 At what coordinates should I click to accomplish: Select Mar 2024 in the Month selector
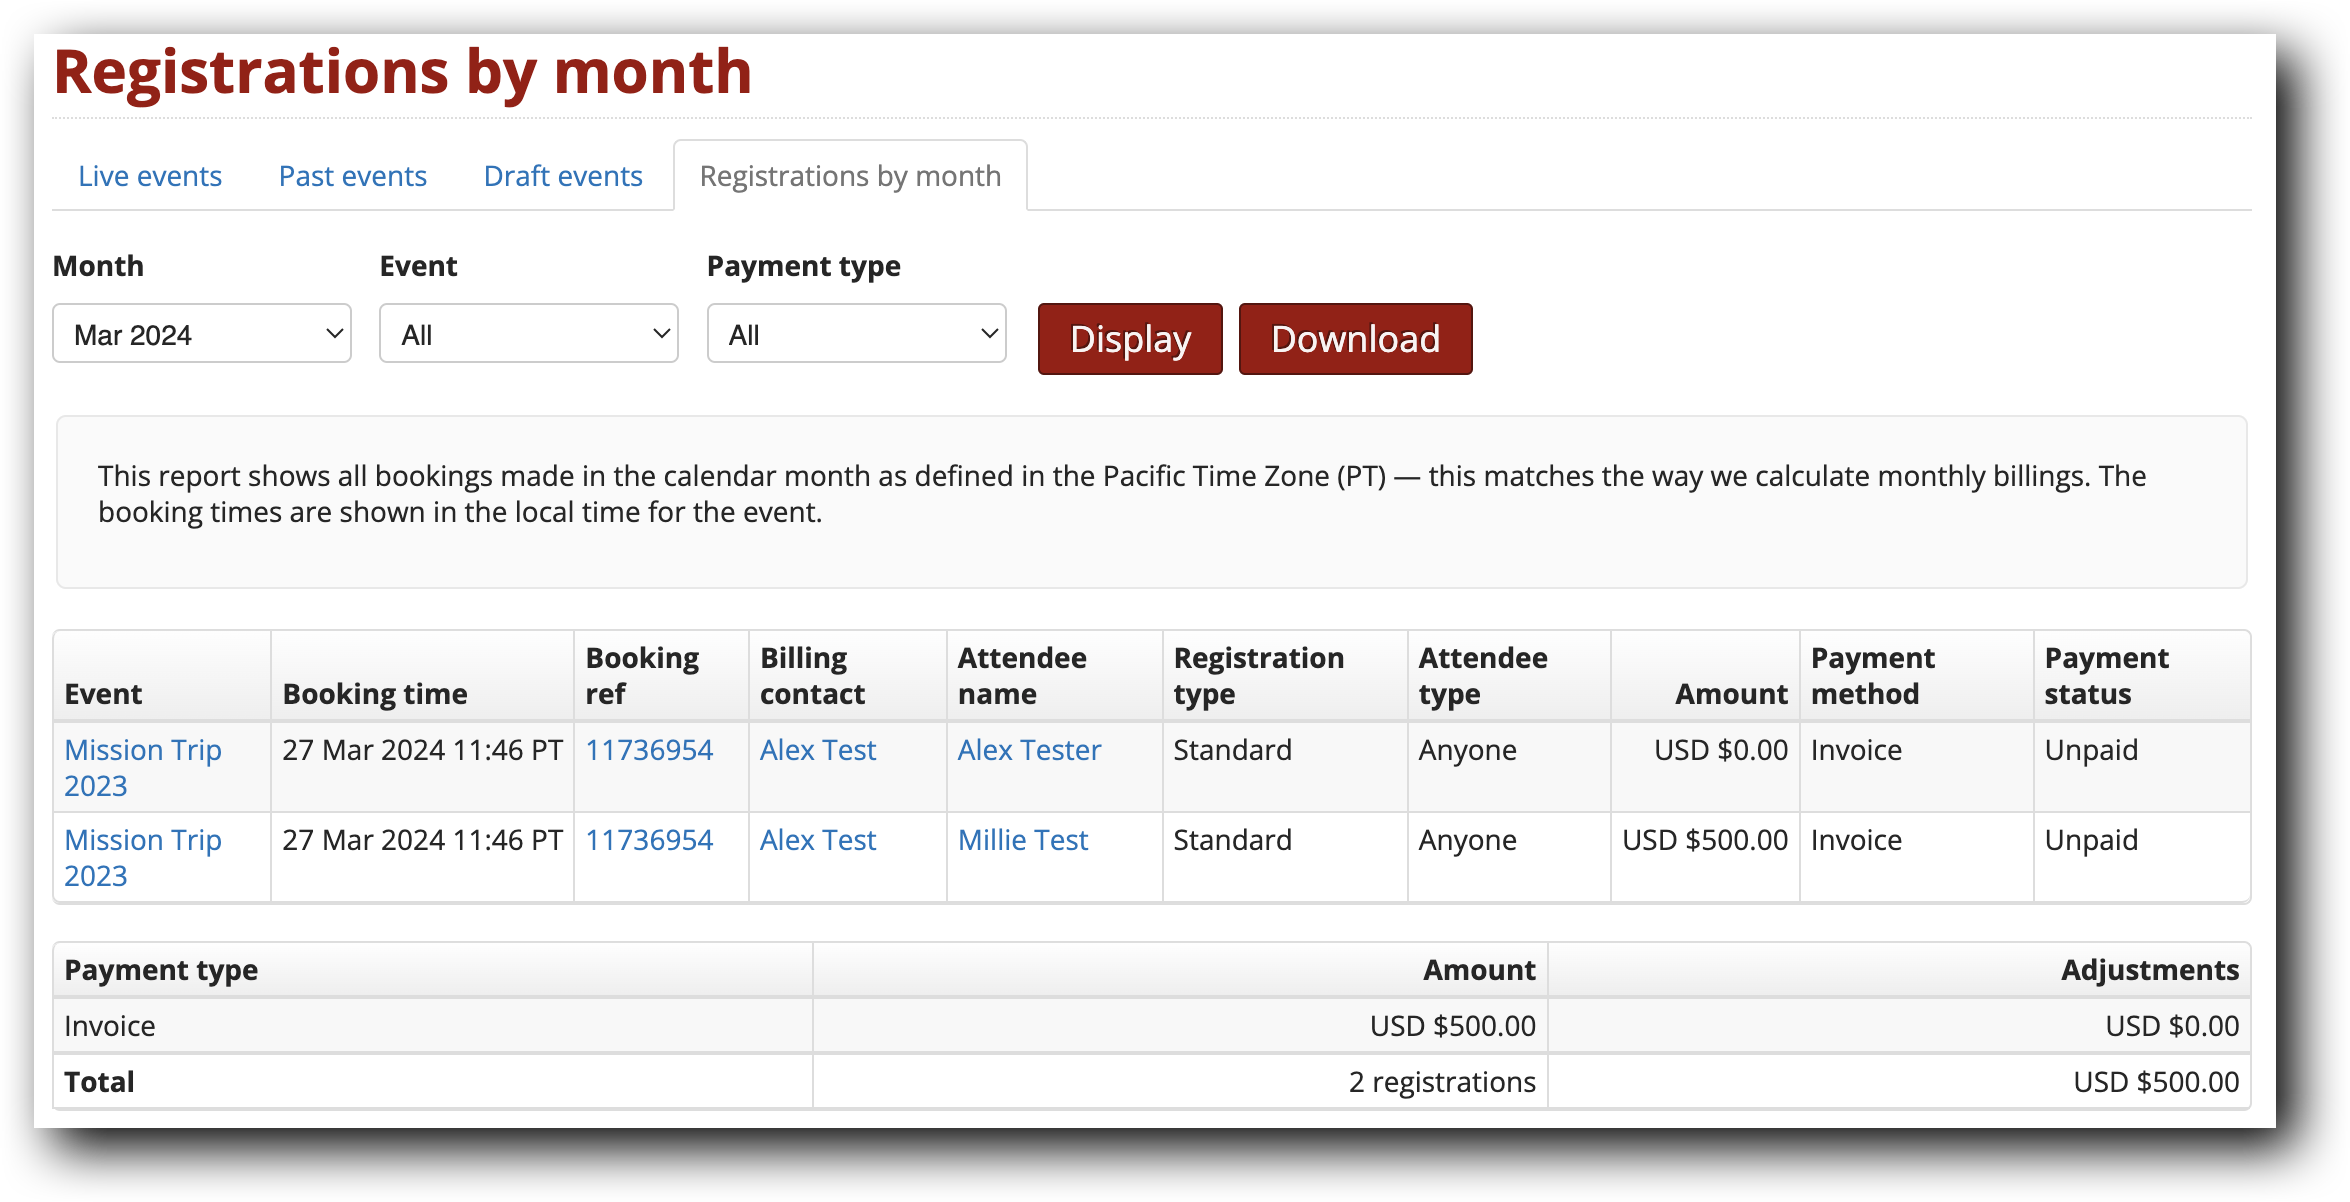tap(200, 333)
